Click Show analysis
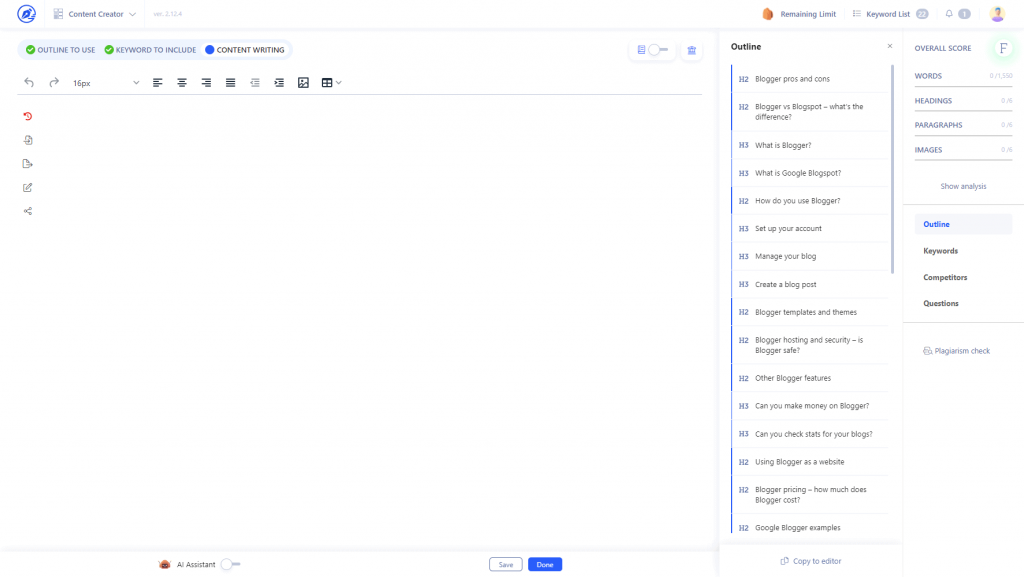Screen dimensions: 1024x577 pyautogui.click(x=963, y=187)
